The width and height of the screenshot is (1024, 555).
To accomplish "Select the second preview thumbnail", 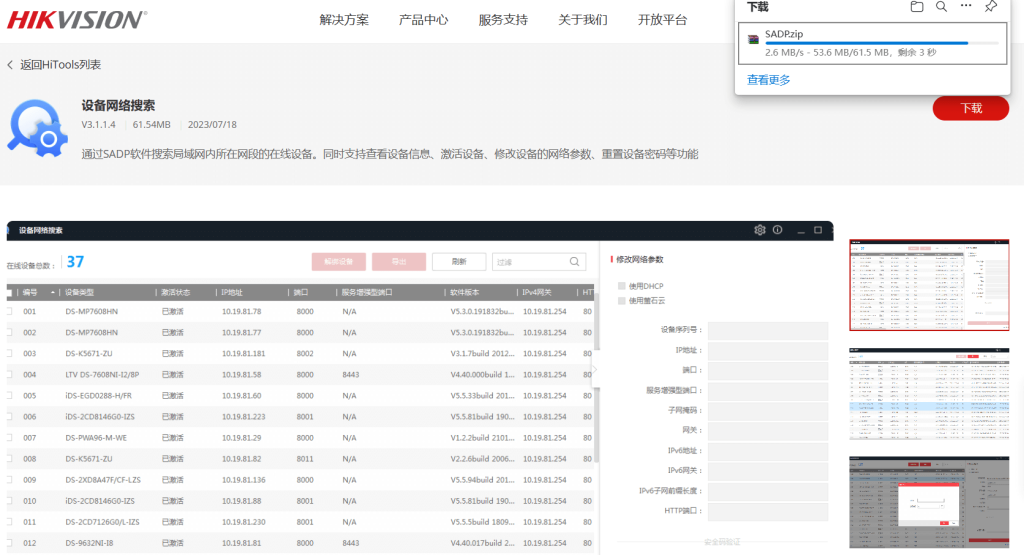I will 929,394.
